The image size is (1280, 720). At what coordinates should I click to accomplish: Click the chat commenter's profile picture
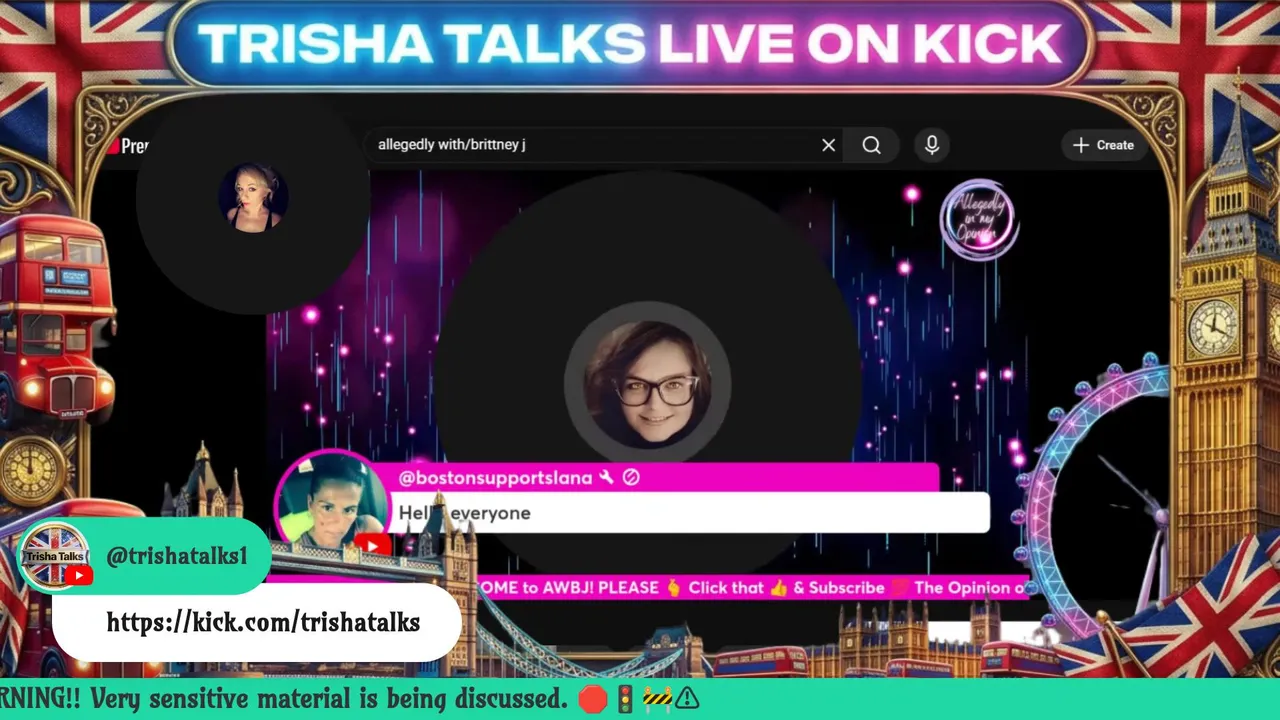coord(331,505)
